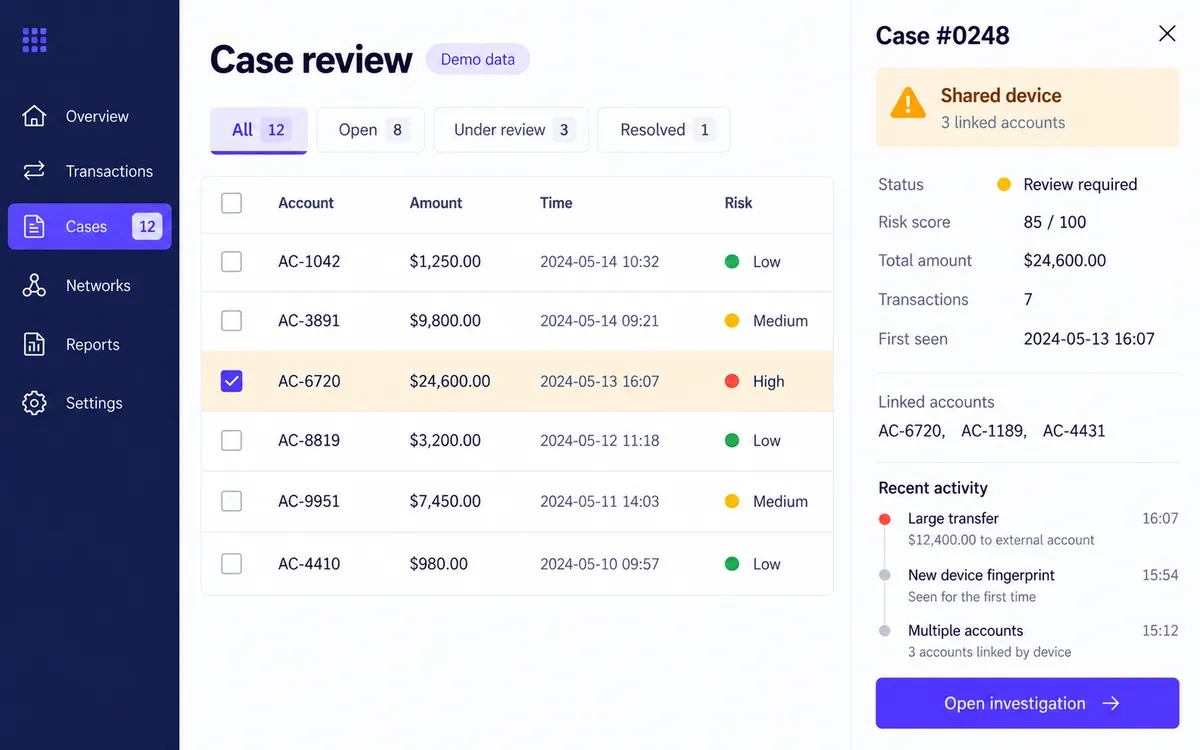The image size is (1200, 750).
Task: Click the app grid logo icon
Action: click(35, 40)
